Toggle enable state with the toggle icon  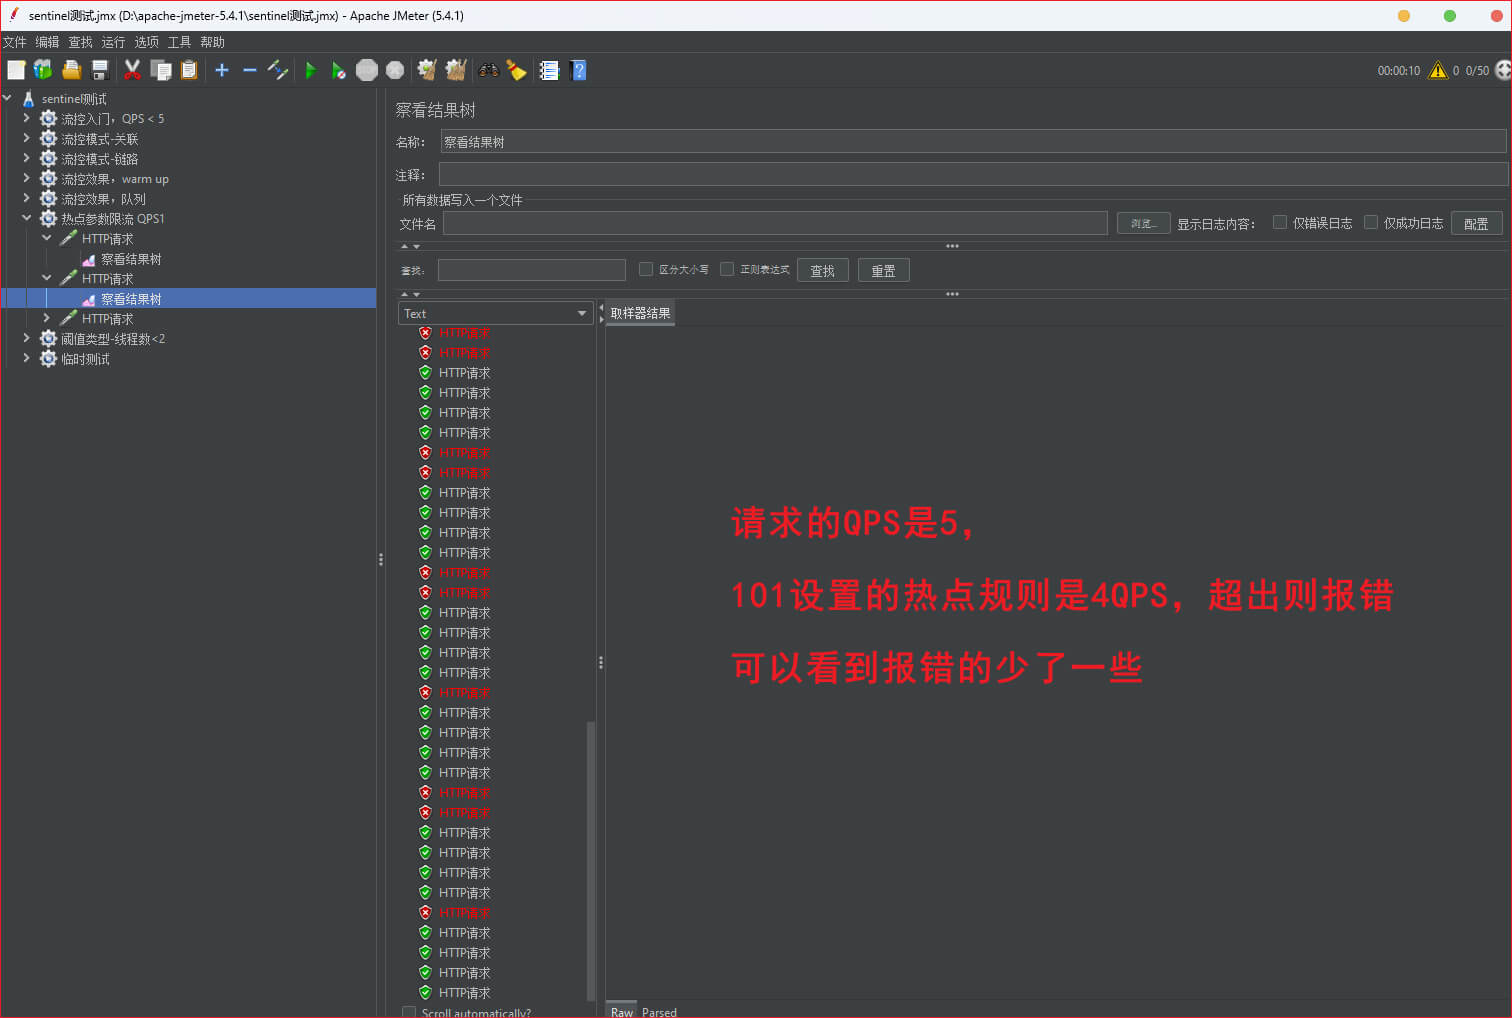(x=278, y=70)
